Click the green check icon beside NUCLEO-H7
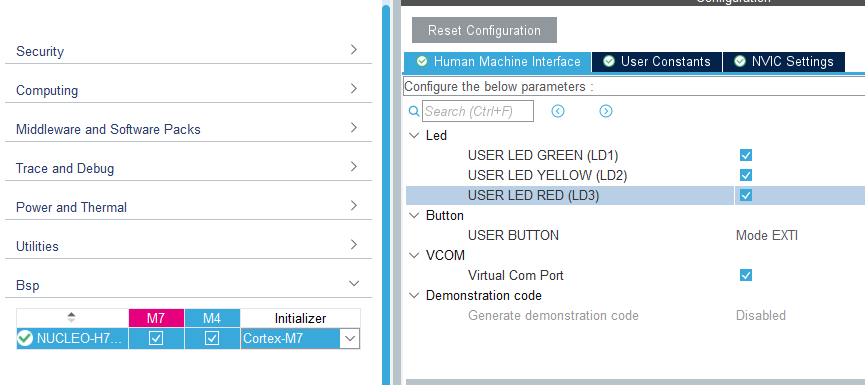This screenshot has height=385, width=865. (25, 338)
